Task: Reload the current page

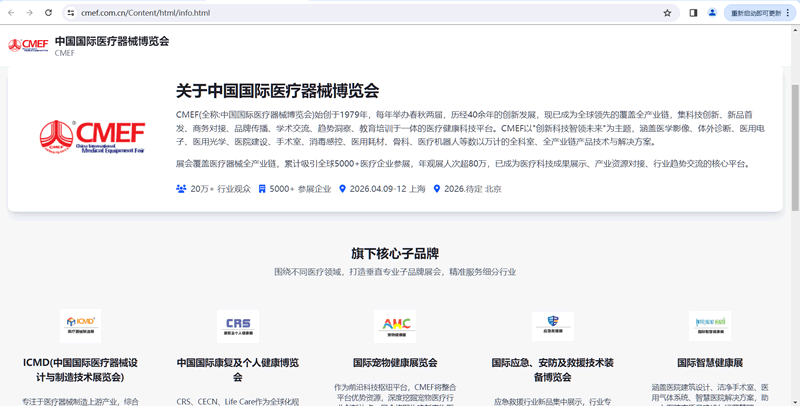Action: (48, 13)
